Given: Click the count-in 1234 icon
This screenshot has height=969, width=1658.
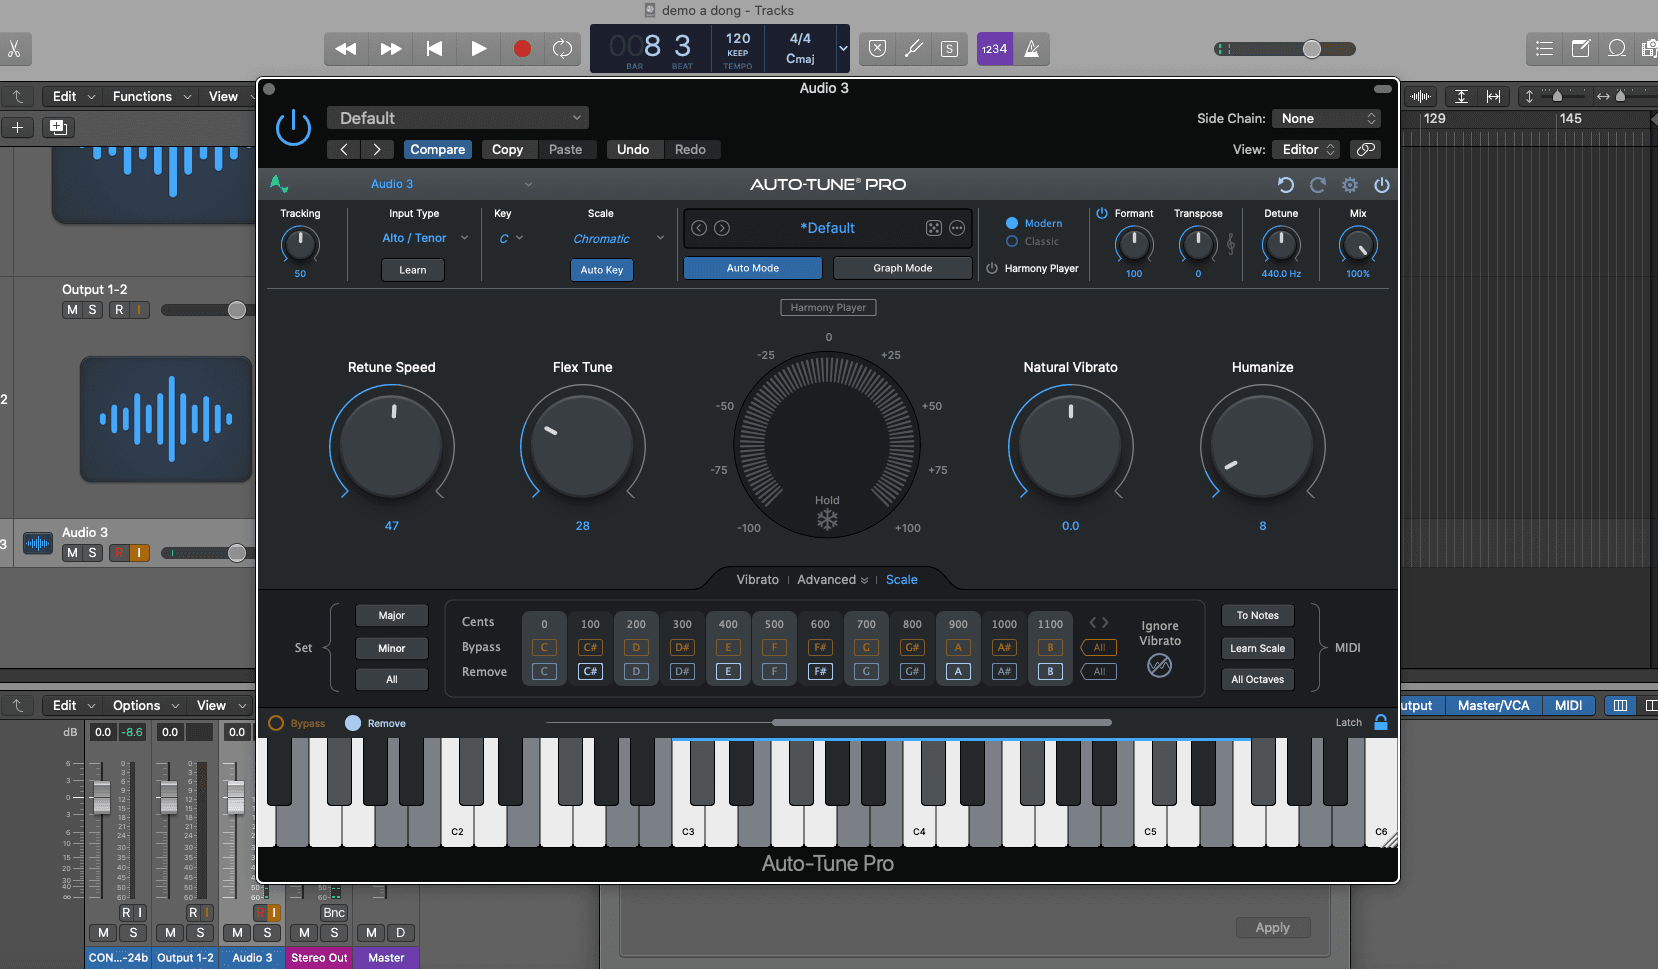Looking at the screenshot, I should point(993,48).
